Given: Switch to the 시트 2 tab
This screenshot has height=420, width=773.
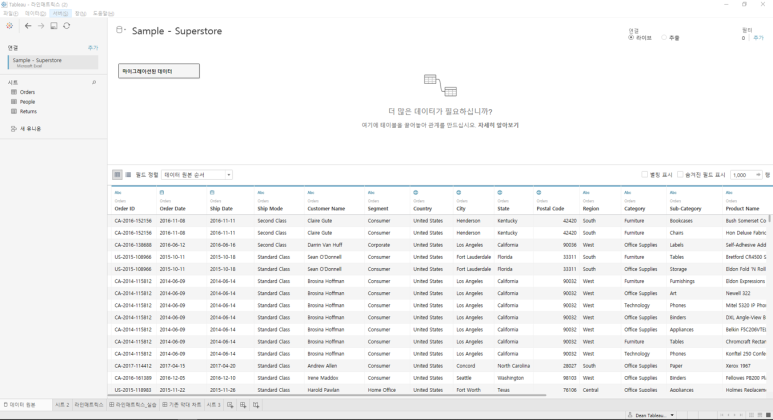Looking at the screenshot, I should click(62, 405).
